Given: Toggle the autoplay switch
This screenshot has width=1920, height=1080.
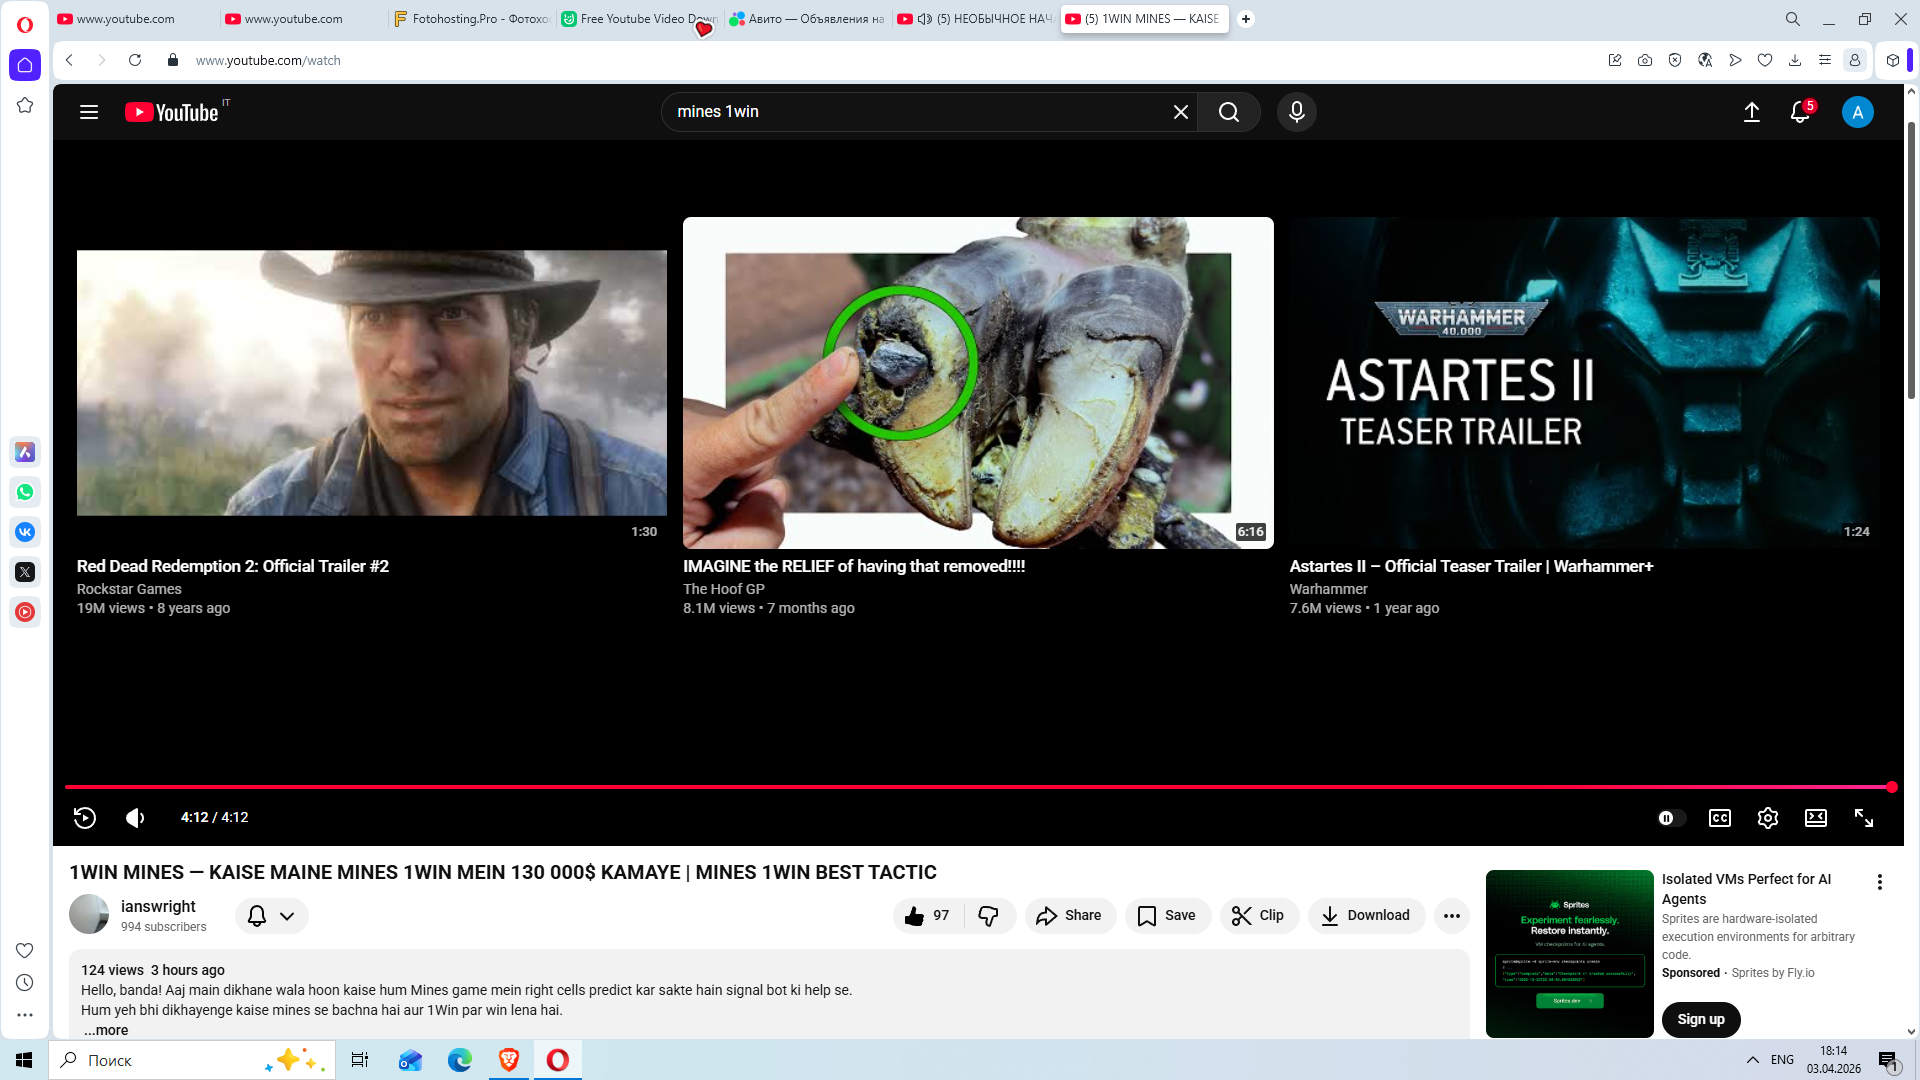Looking at the screenshot, I should coord(1670,818).
